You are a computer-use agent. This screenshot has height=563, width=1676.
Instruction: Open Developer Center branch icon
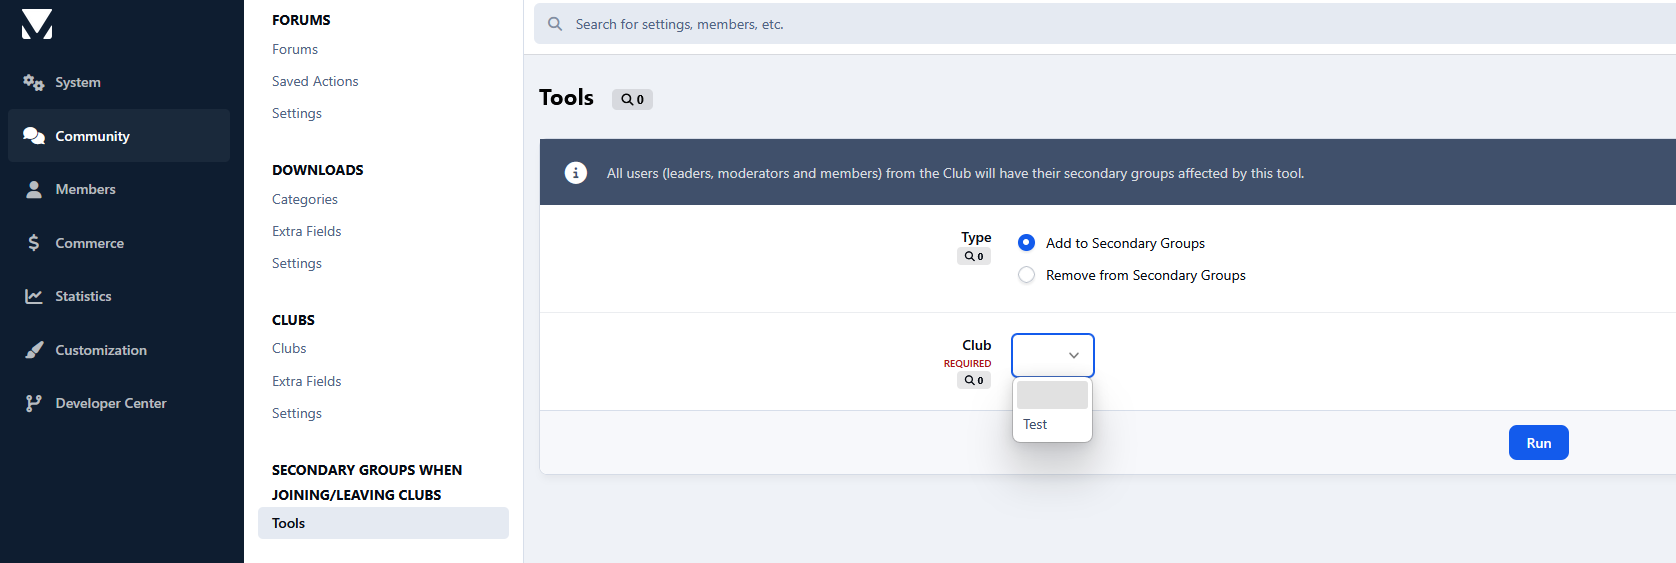click(x=34, y=403)
